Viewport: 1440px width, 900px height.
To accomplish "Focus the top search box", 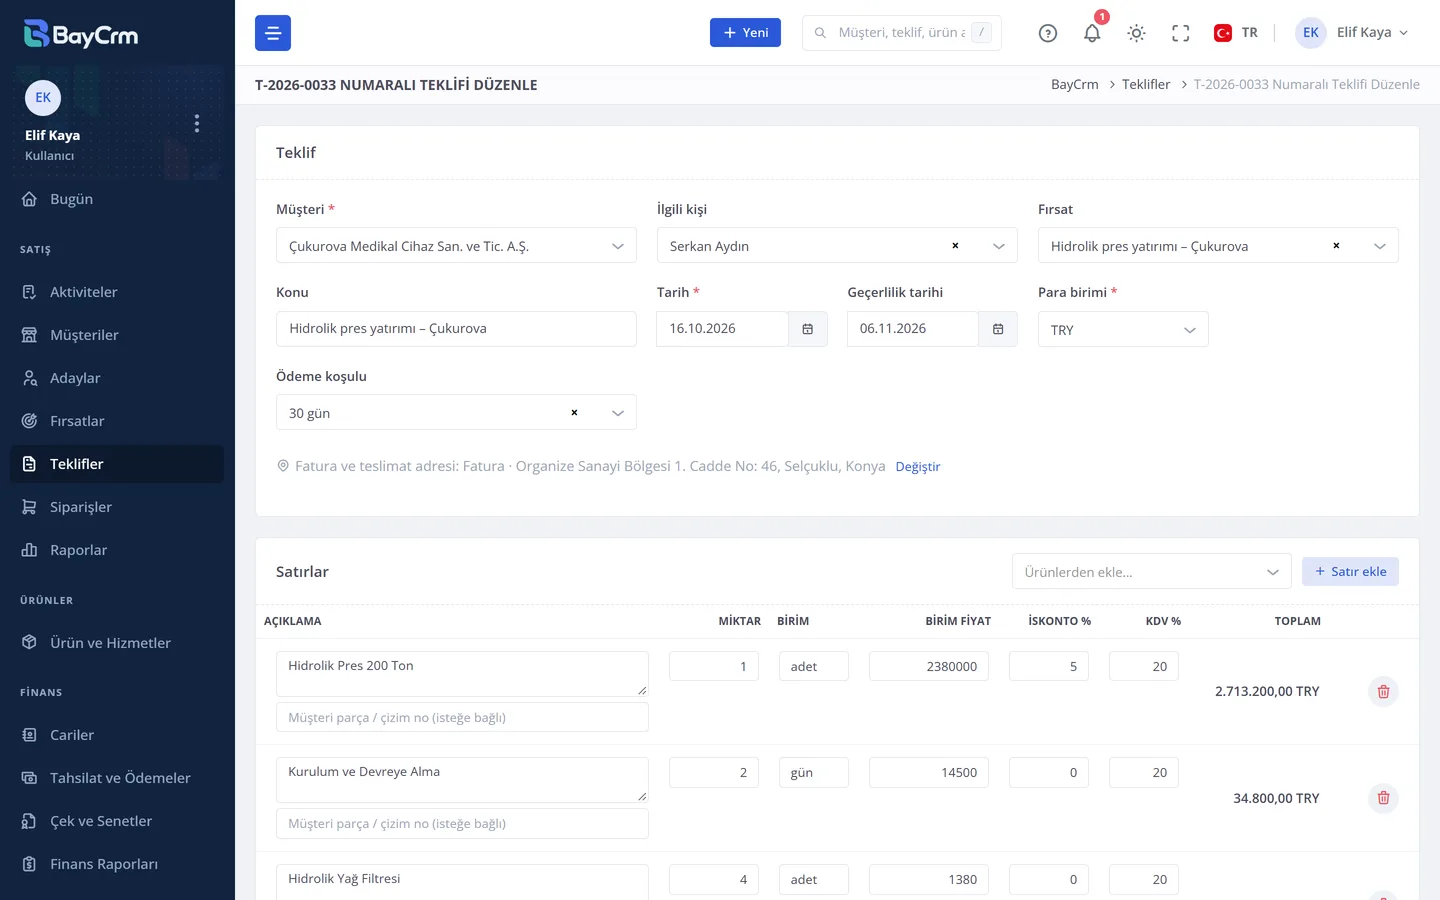I will tap(902, 33).
